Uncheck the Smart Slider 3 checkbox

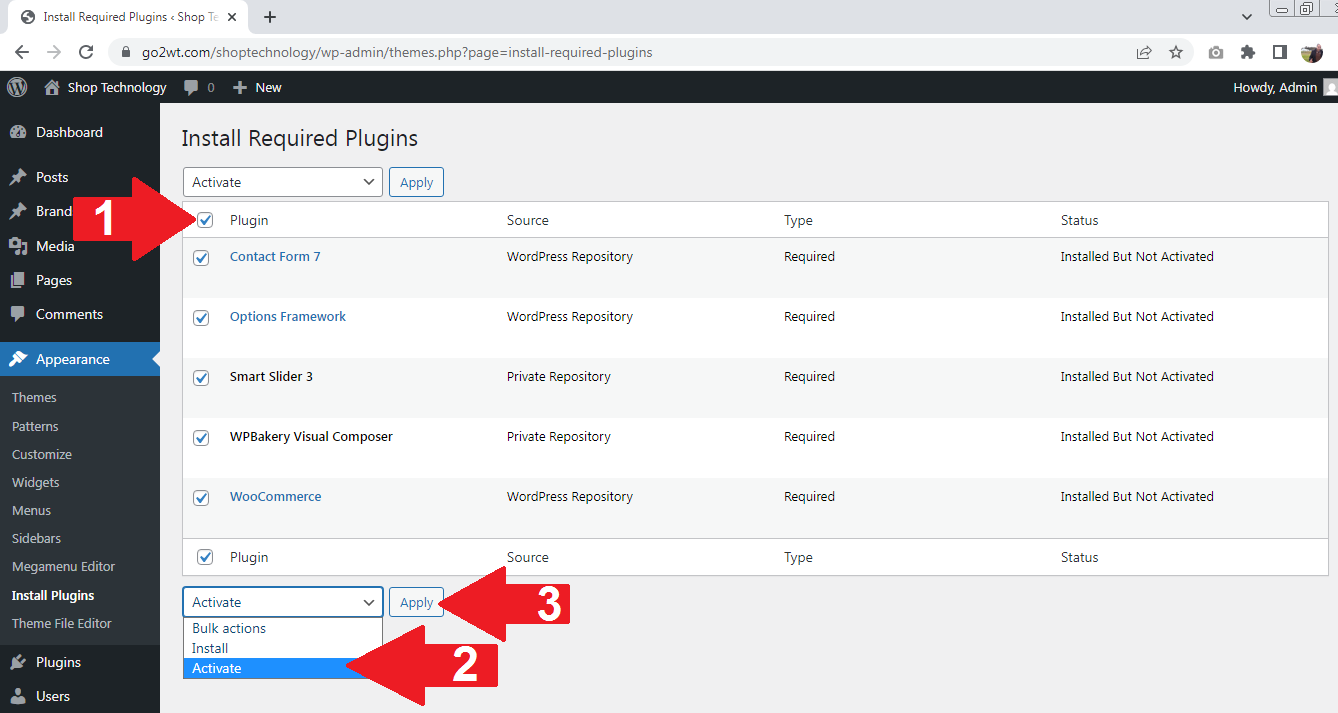click(201, 378)
